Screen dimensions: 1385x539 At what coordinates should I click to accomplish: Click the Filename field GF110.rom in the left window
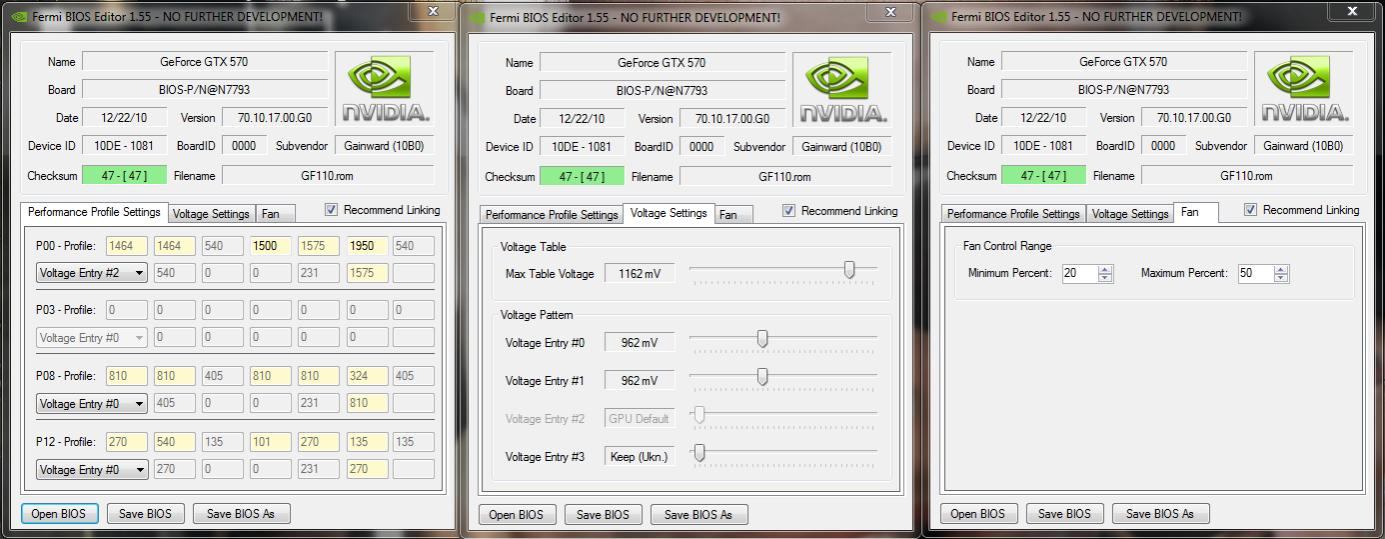tap(328, 176)
